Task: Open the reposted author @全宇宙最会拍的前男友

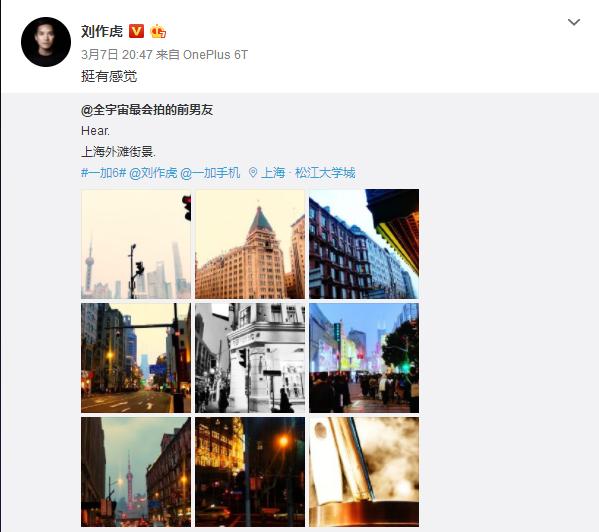Action: click(147, 110)
